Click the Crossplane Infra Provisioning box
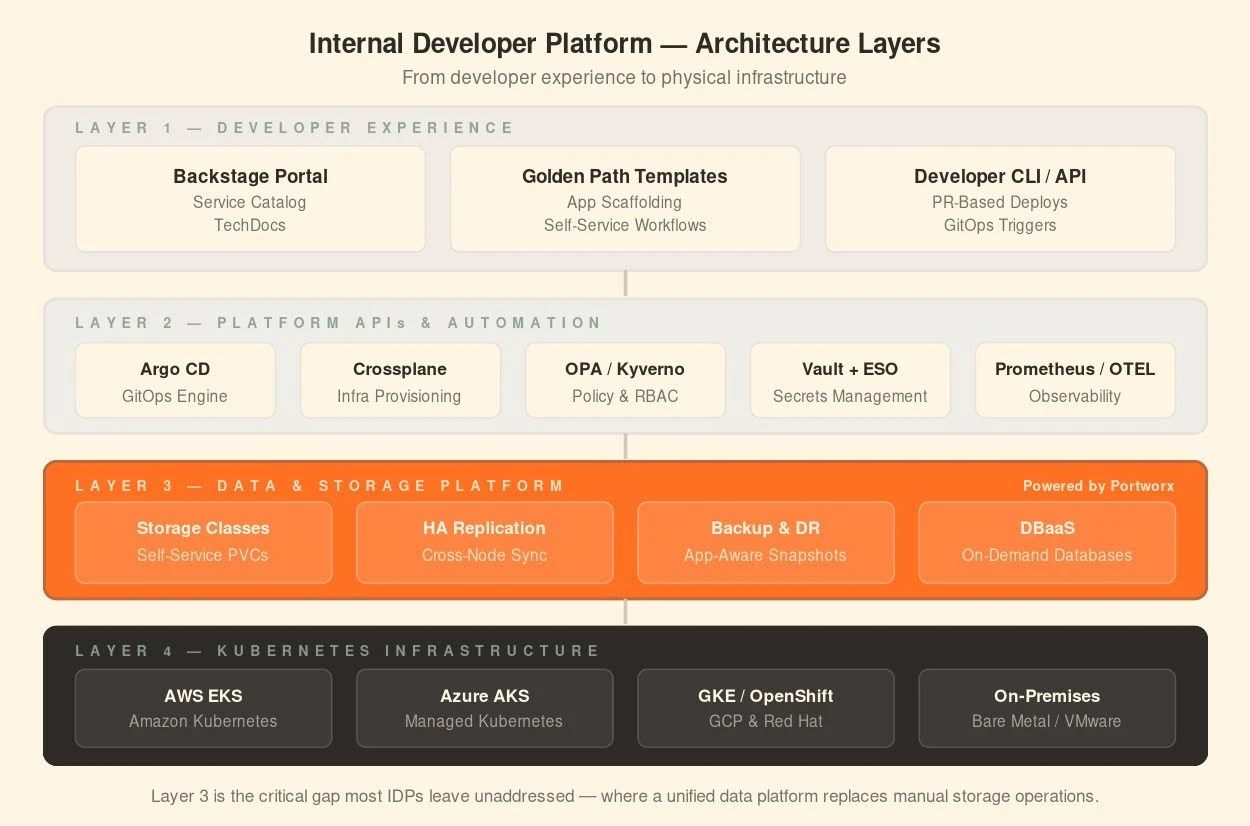This screenshot has width=1250, height=826. [x=400, y=381]
